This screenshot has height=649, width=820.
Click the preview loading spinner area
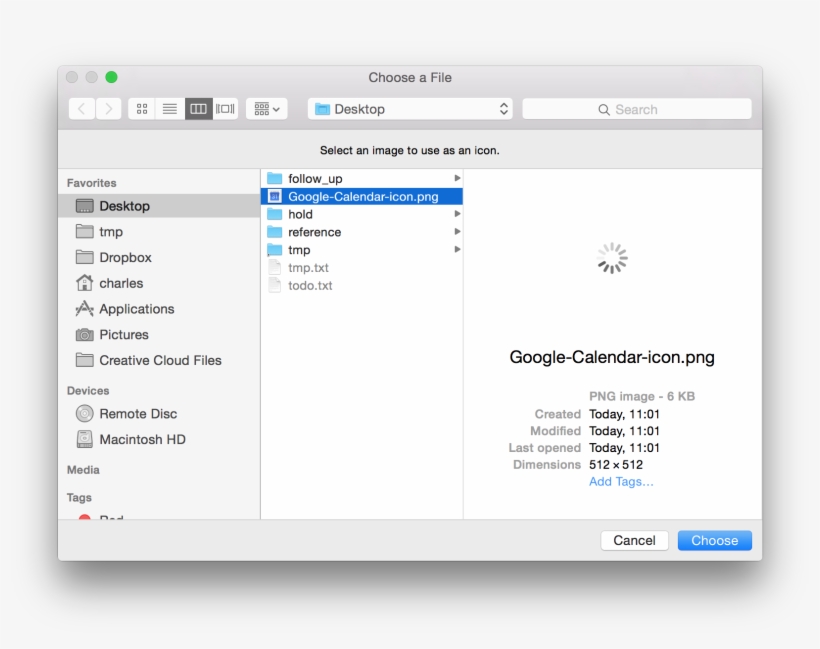pos(612,258)
